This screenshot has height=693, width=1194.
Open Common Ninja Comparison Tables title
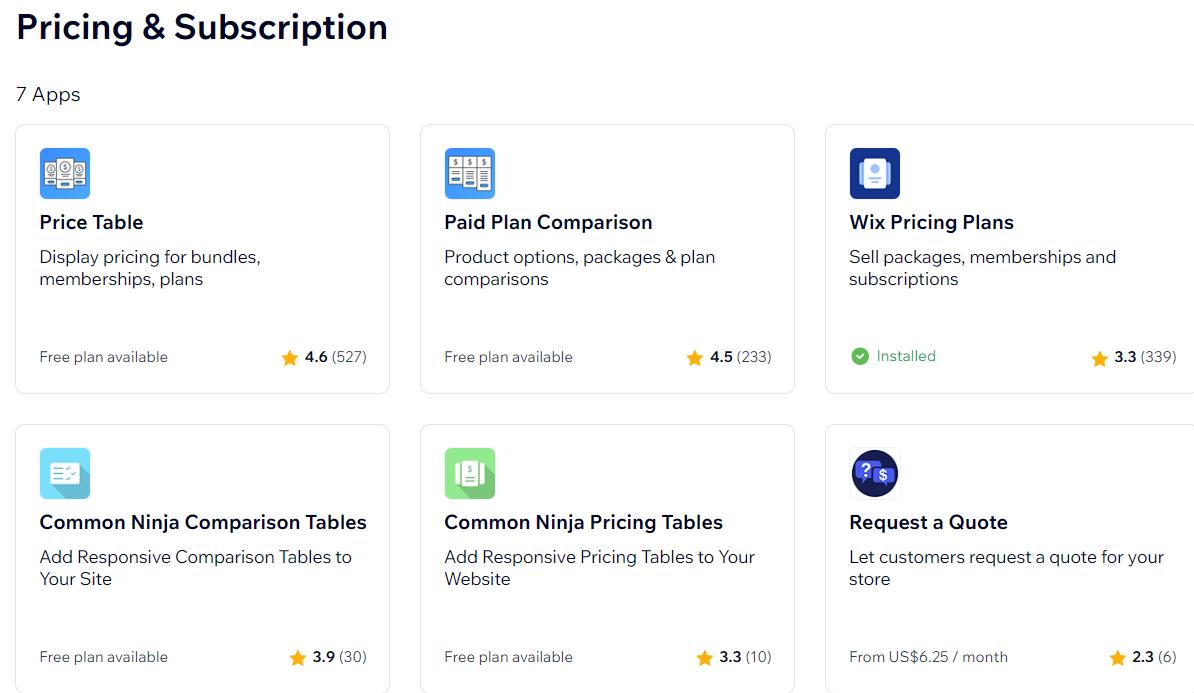[203, 522]
